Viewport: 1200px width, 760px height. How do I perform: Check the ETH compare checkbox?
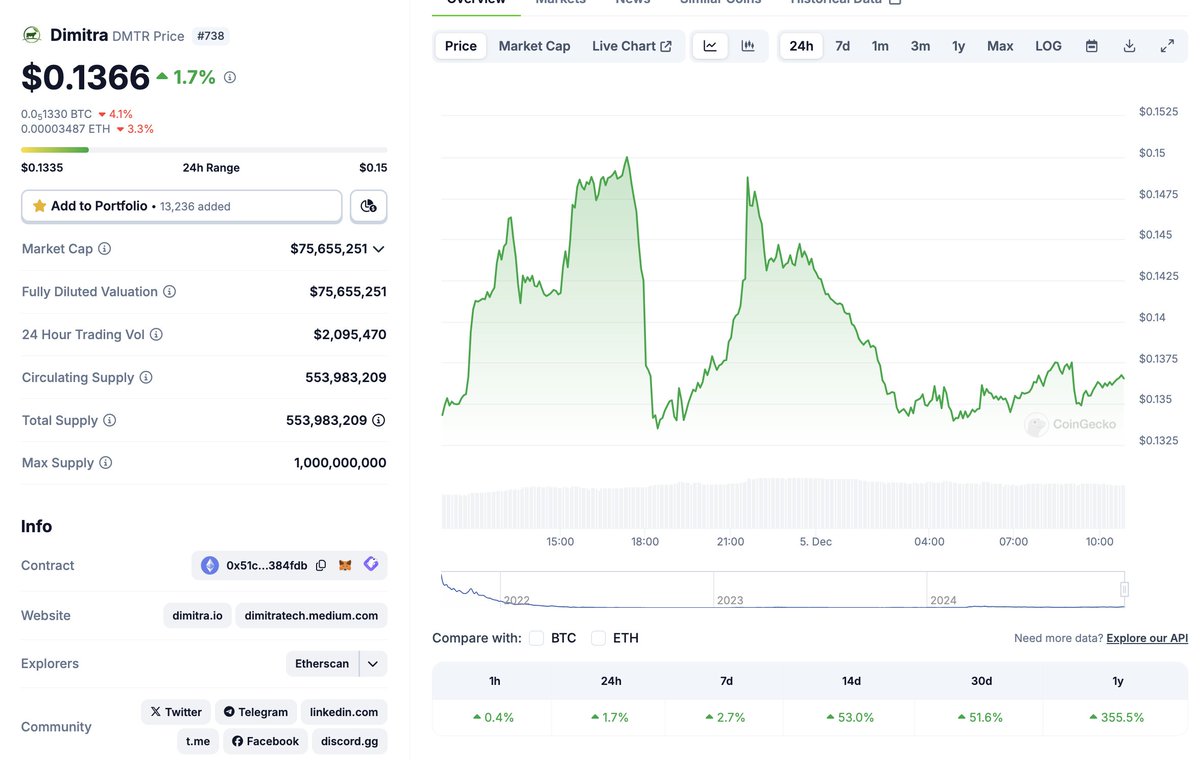point(598,638)
